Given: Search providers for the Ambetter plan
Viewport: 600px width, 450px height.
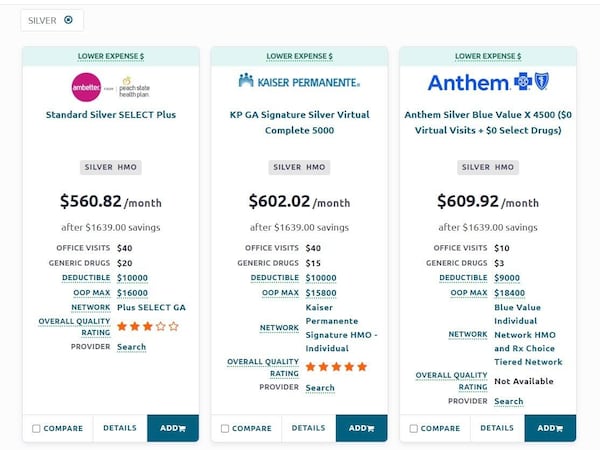Looking at the screenshot, I should coord(131,347).
